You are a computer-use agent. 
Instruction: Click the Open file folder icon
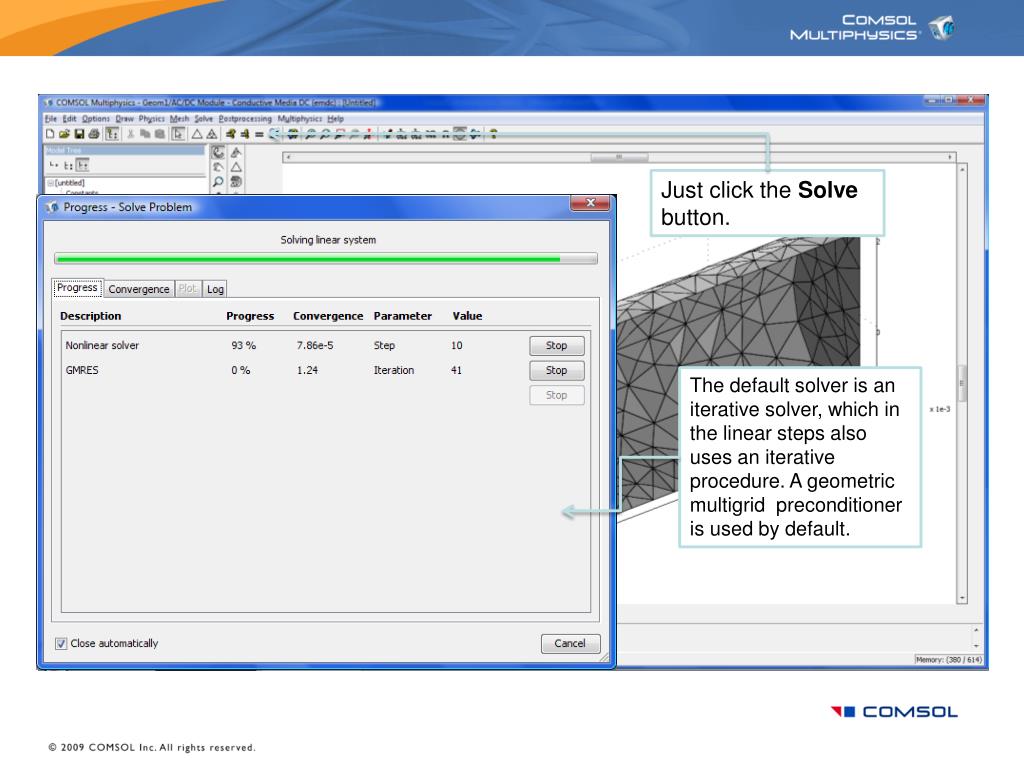tap(64, 135)
